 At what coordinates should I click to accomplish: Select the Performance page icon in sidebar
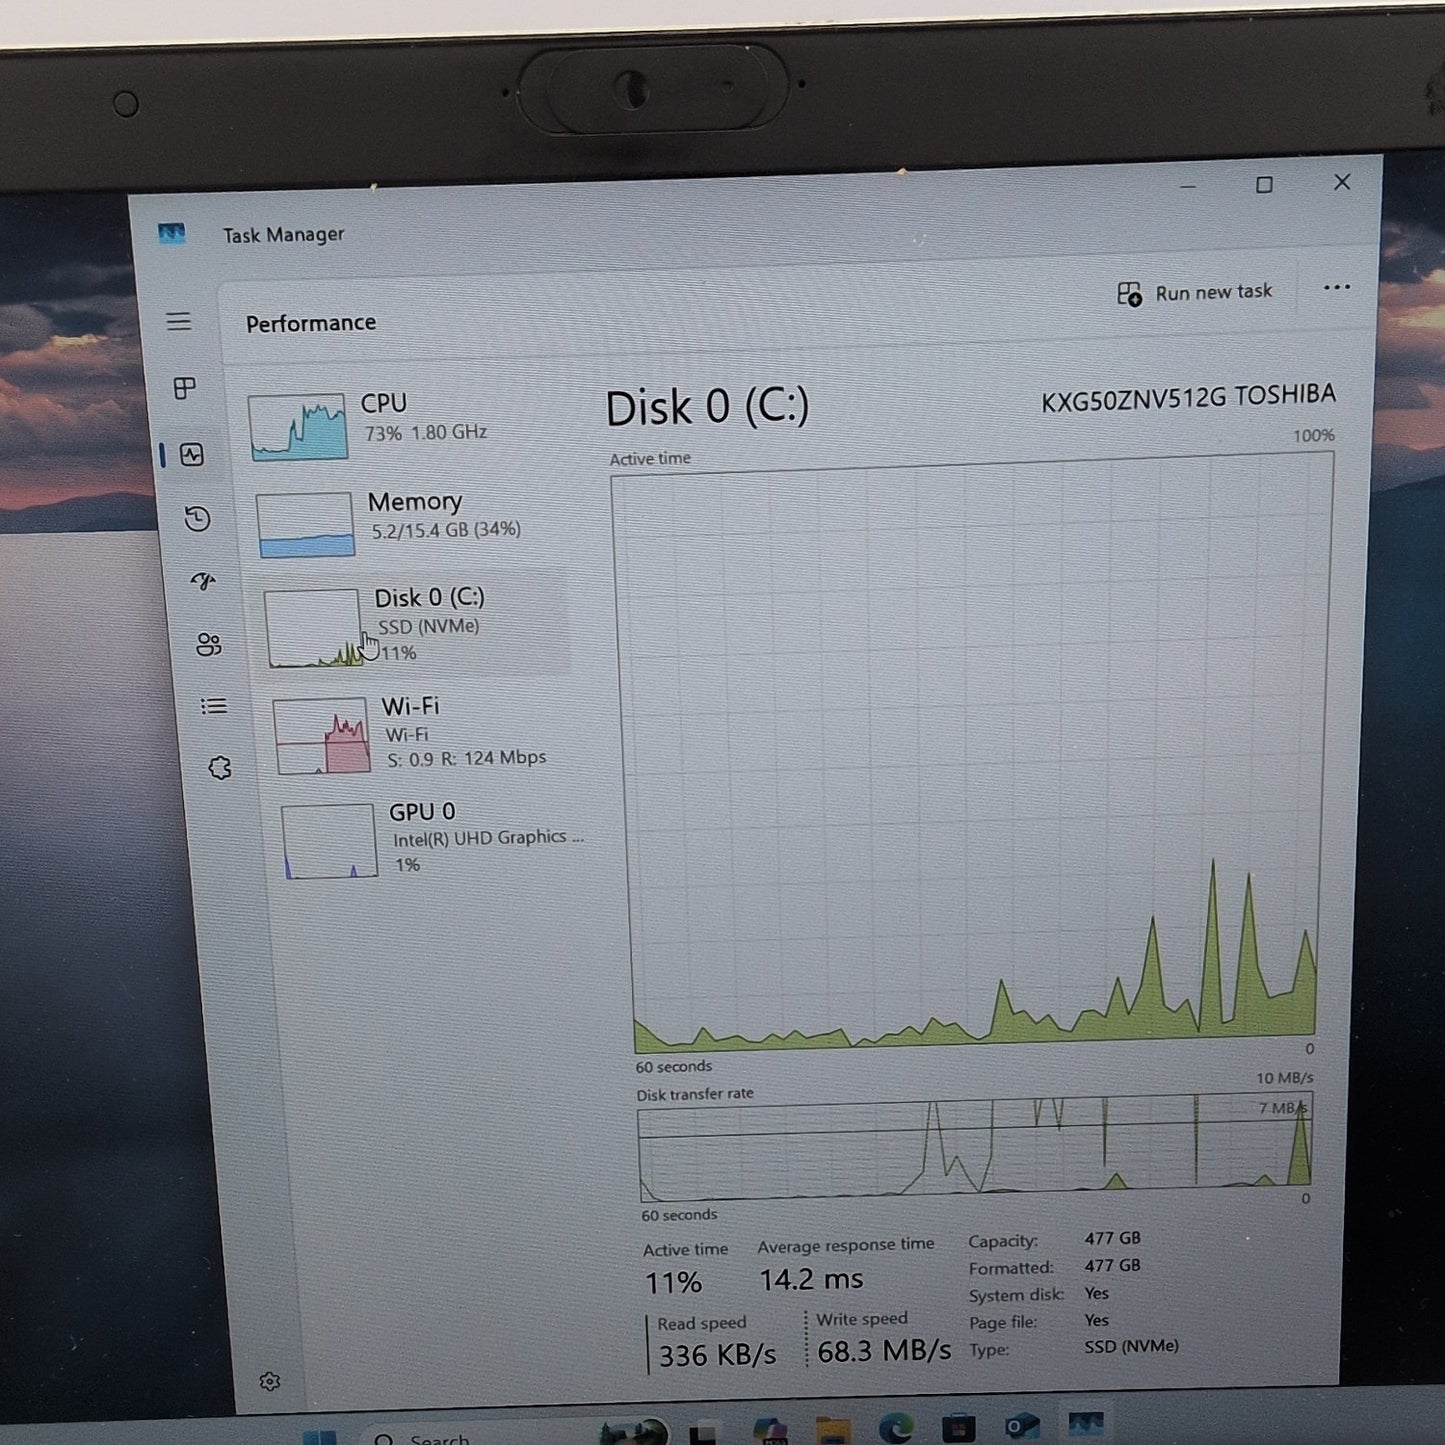click(192, 455)
